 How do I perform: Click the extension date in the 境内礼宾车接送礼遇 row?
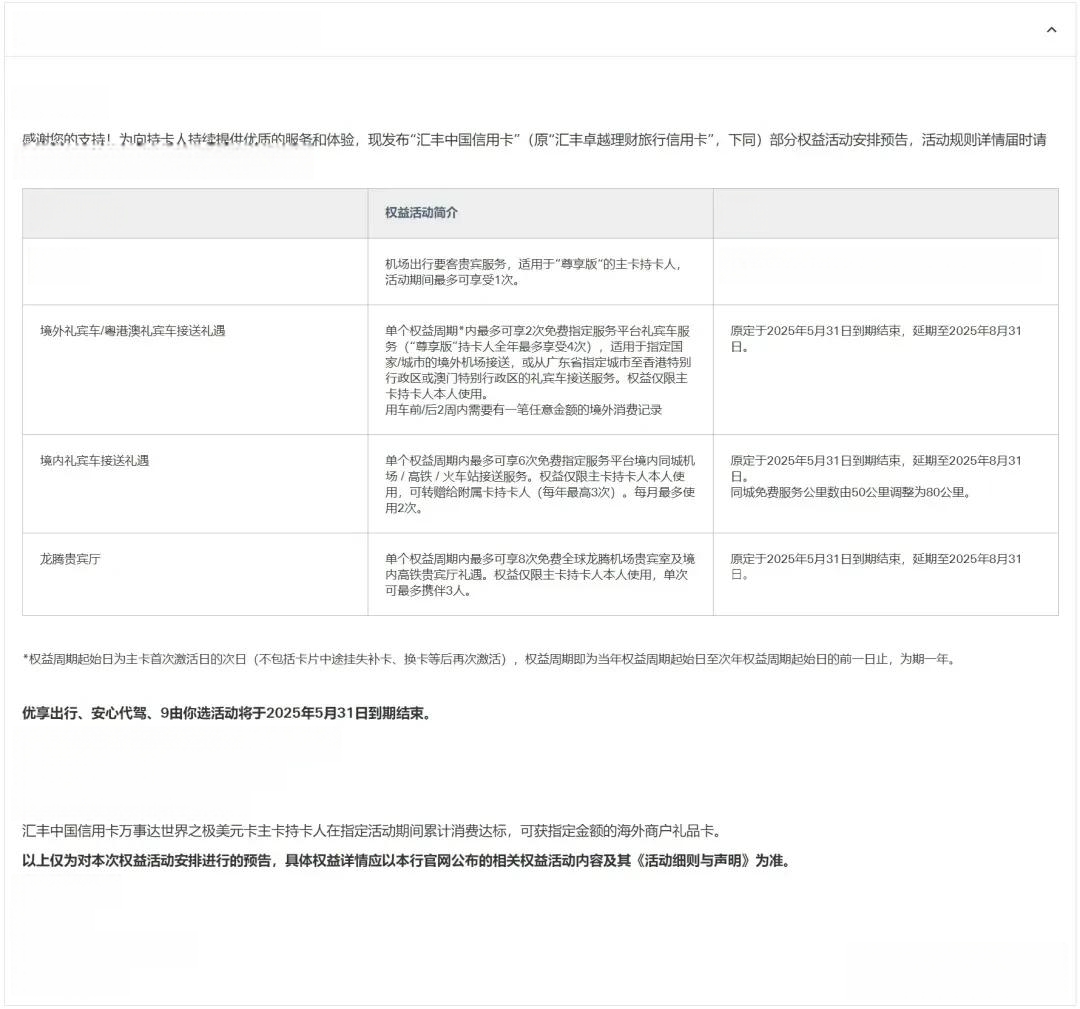click(x=876, y=468)
